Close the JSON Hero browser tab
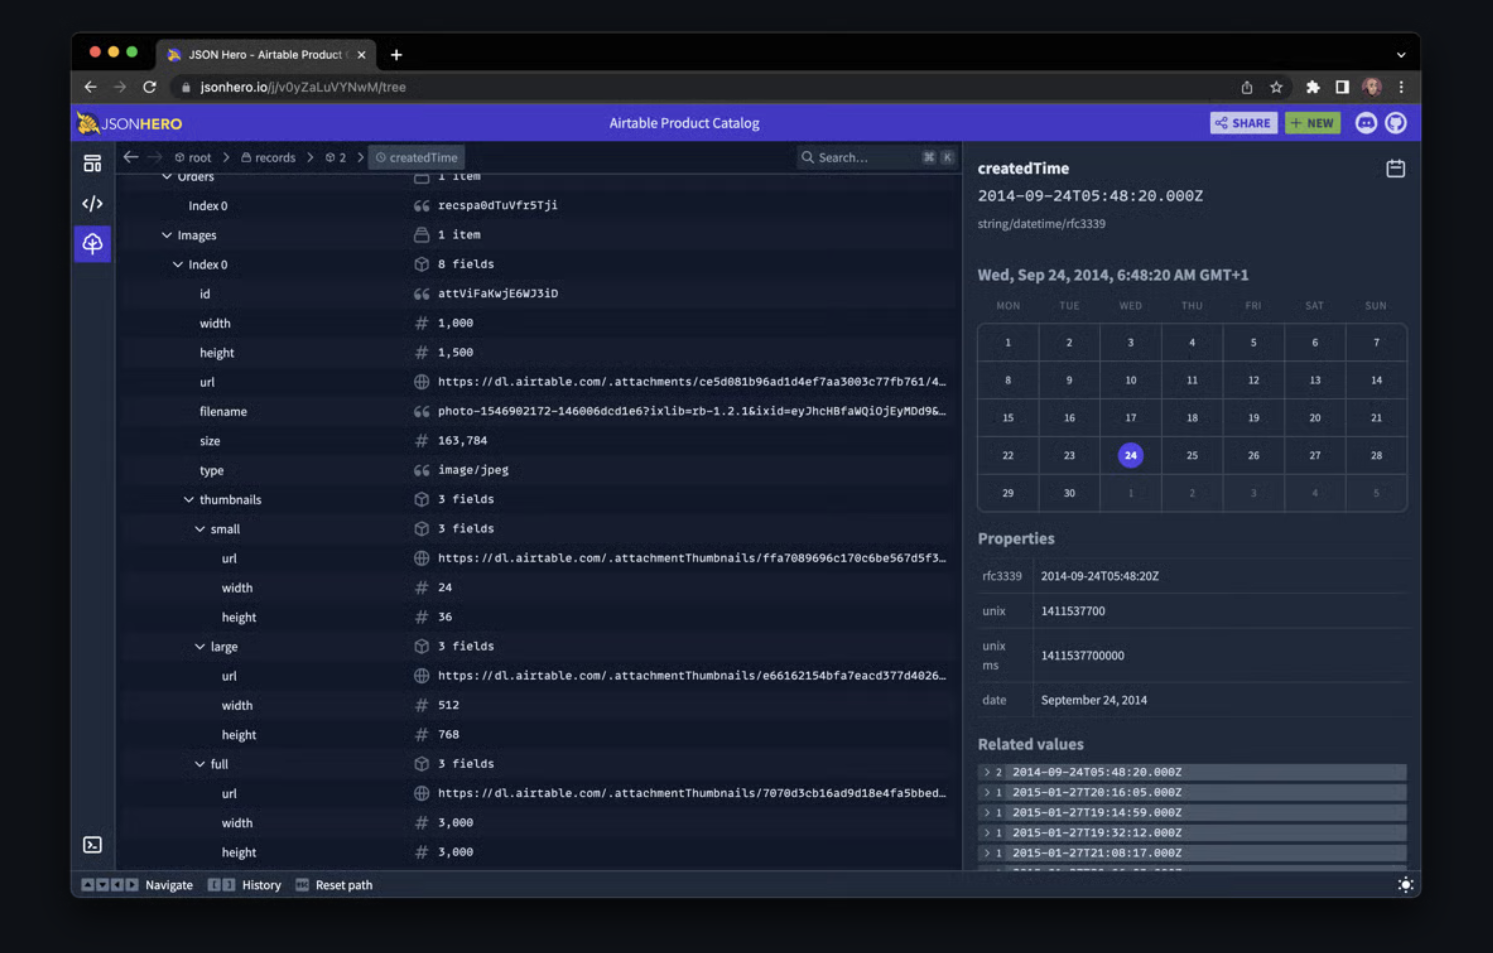The height and width of the screenshot is (953, 1493). [361, 55]
